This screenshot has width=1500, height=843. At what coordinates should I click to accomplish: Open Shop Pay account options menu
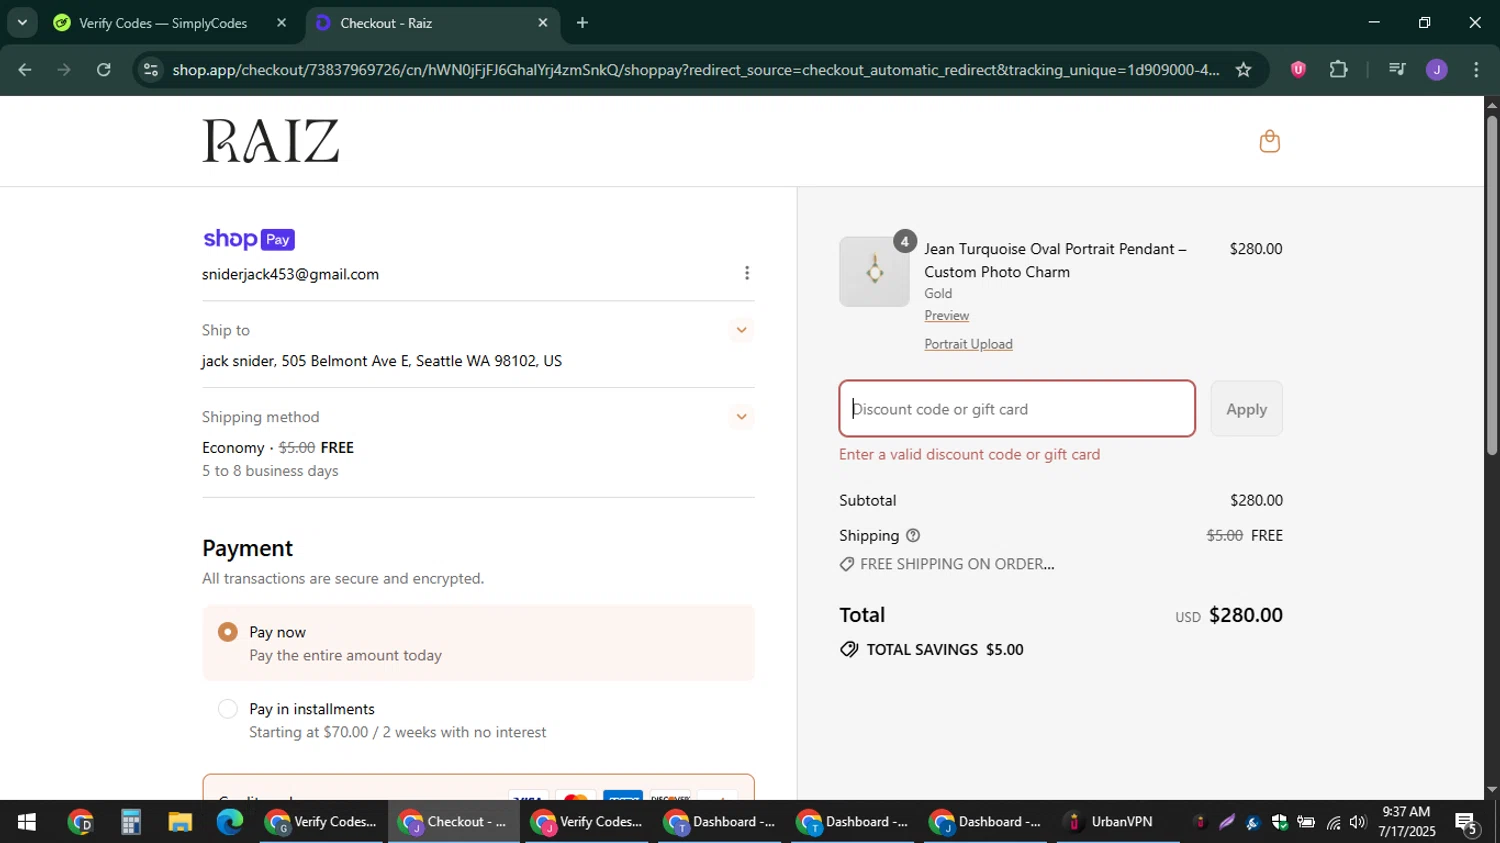pos(747,273)
